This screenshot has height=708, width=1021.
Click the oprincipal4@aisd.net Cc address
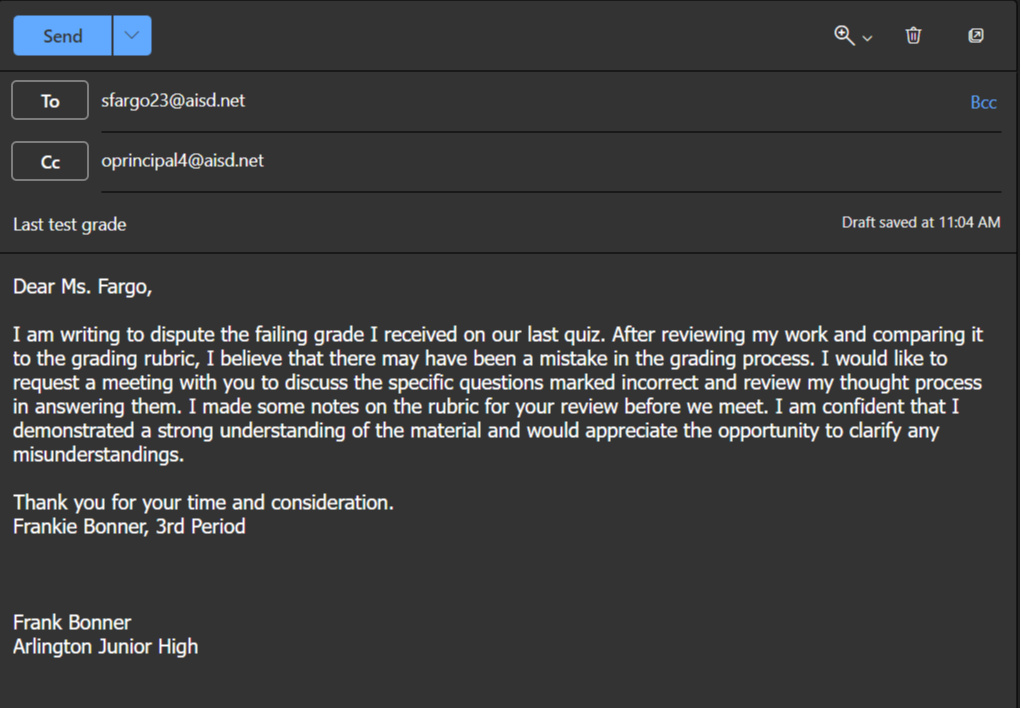182,161
